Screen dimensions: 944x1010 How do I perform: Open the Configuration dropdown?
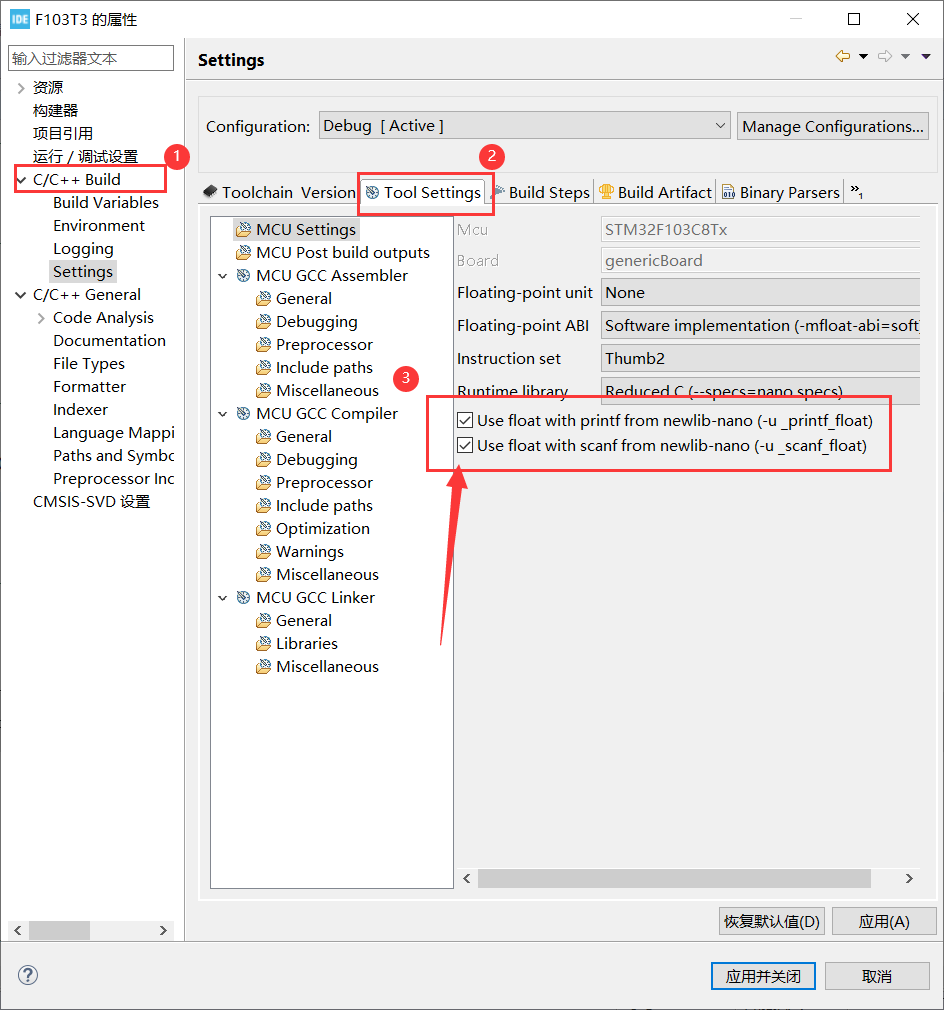[x=722, y=125]
